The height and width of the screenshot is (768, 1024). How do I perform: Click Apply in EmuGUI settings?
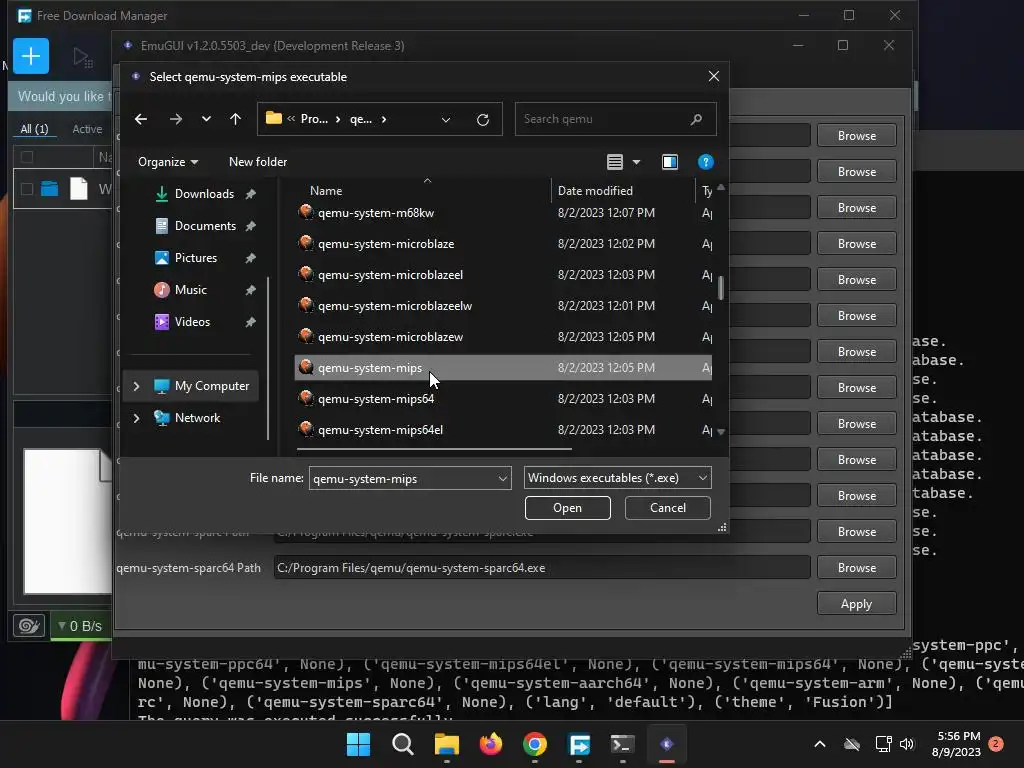pyautogui.click(x=856, y=604)
